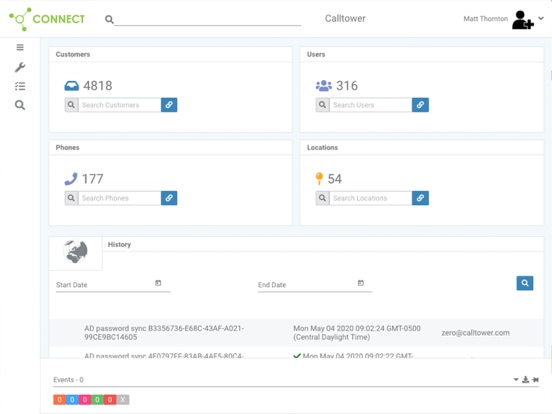The width and height of the screenshot is (552, 414).
Task: Click the link button next to Search Users
Action: point(420,105)
